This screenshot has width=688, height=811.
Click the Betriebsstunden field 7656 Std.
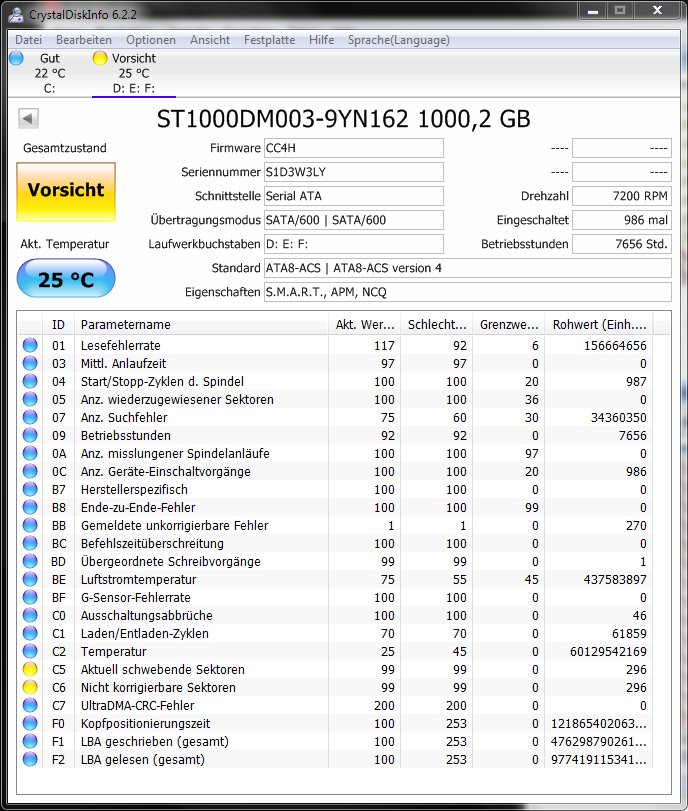(622, 244)
